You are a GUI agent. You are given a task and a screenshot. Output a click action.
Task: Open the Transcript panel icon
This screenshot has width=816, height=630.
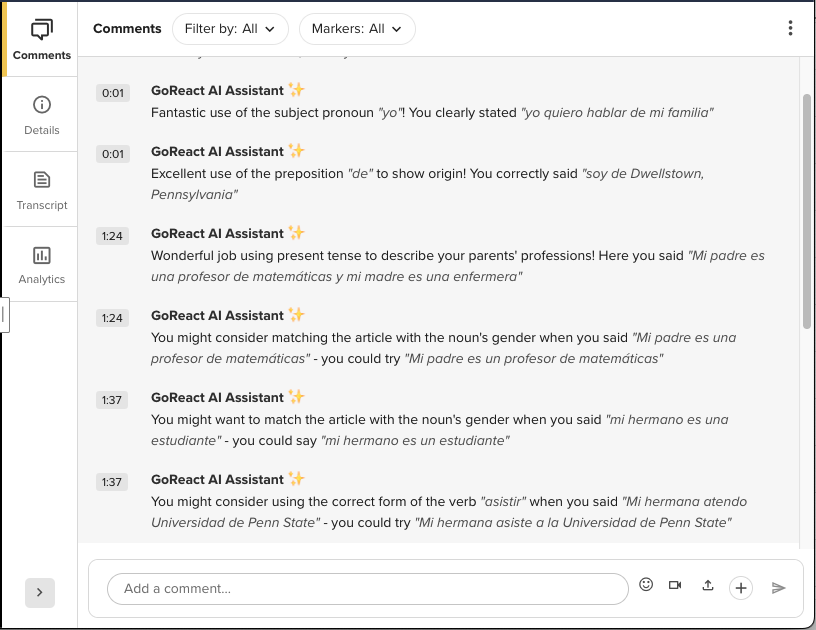coord(40,180)
